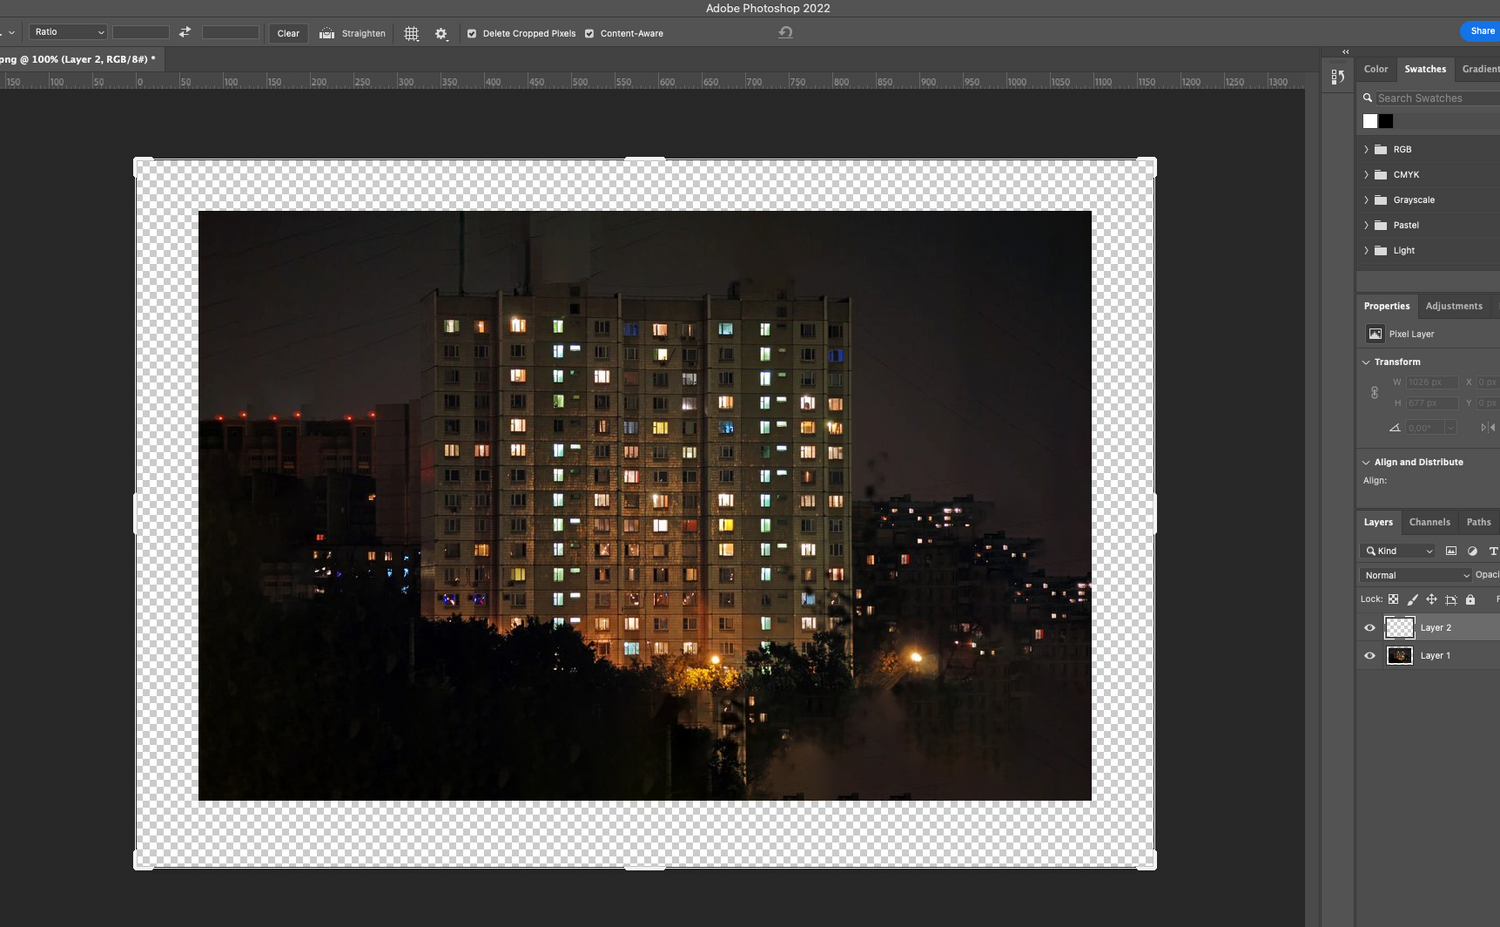Filter layers by adjustment layers

click(x=1472, y=551)
